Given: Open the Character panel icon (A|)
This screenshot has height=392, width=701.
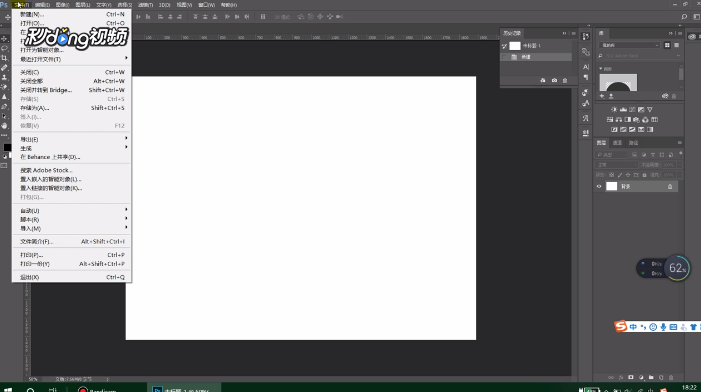Looking at the screenshot, I should point(586,67).
